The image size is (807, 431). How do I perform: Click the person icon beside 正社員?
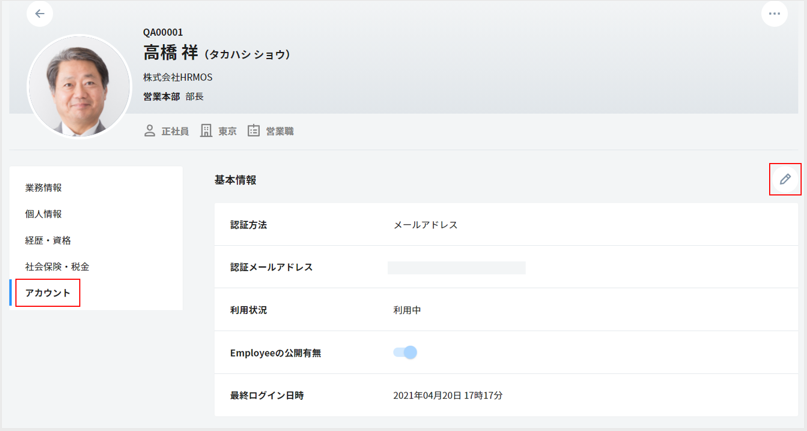pos(150,131)
